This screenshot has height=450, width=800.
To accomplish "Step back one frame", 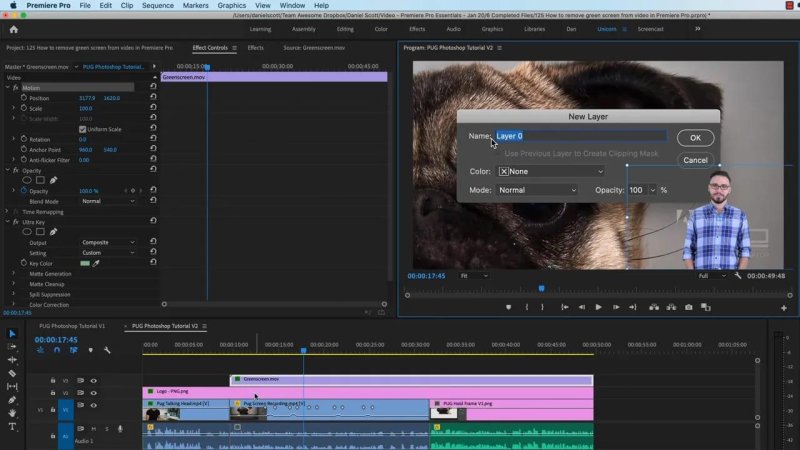I will click(582, 307).
